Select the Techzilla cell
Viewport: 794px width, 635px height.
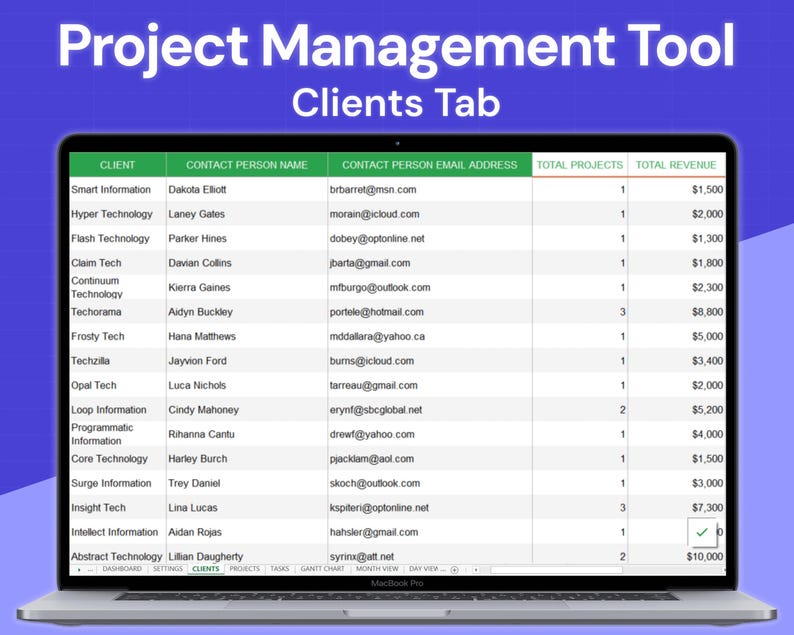tap(117, 361)
